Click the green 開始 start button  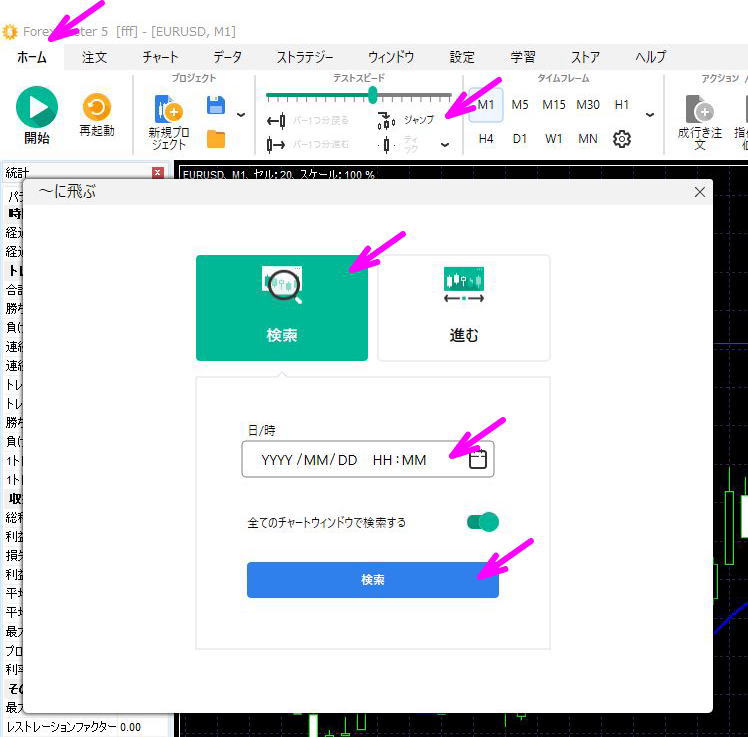pyautogui.click(x=37, y=107)
